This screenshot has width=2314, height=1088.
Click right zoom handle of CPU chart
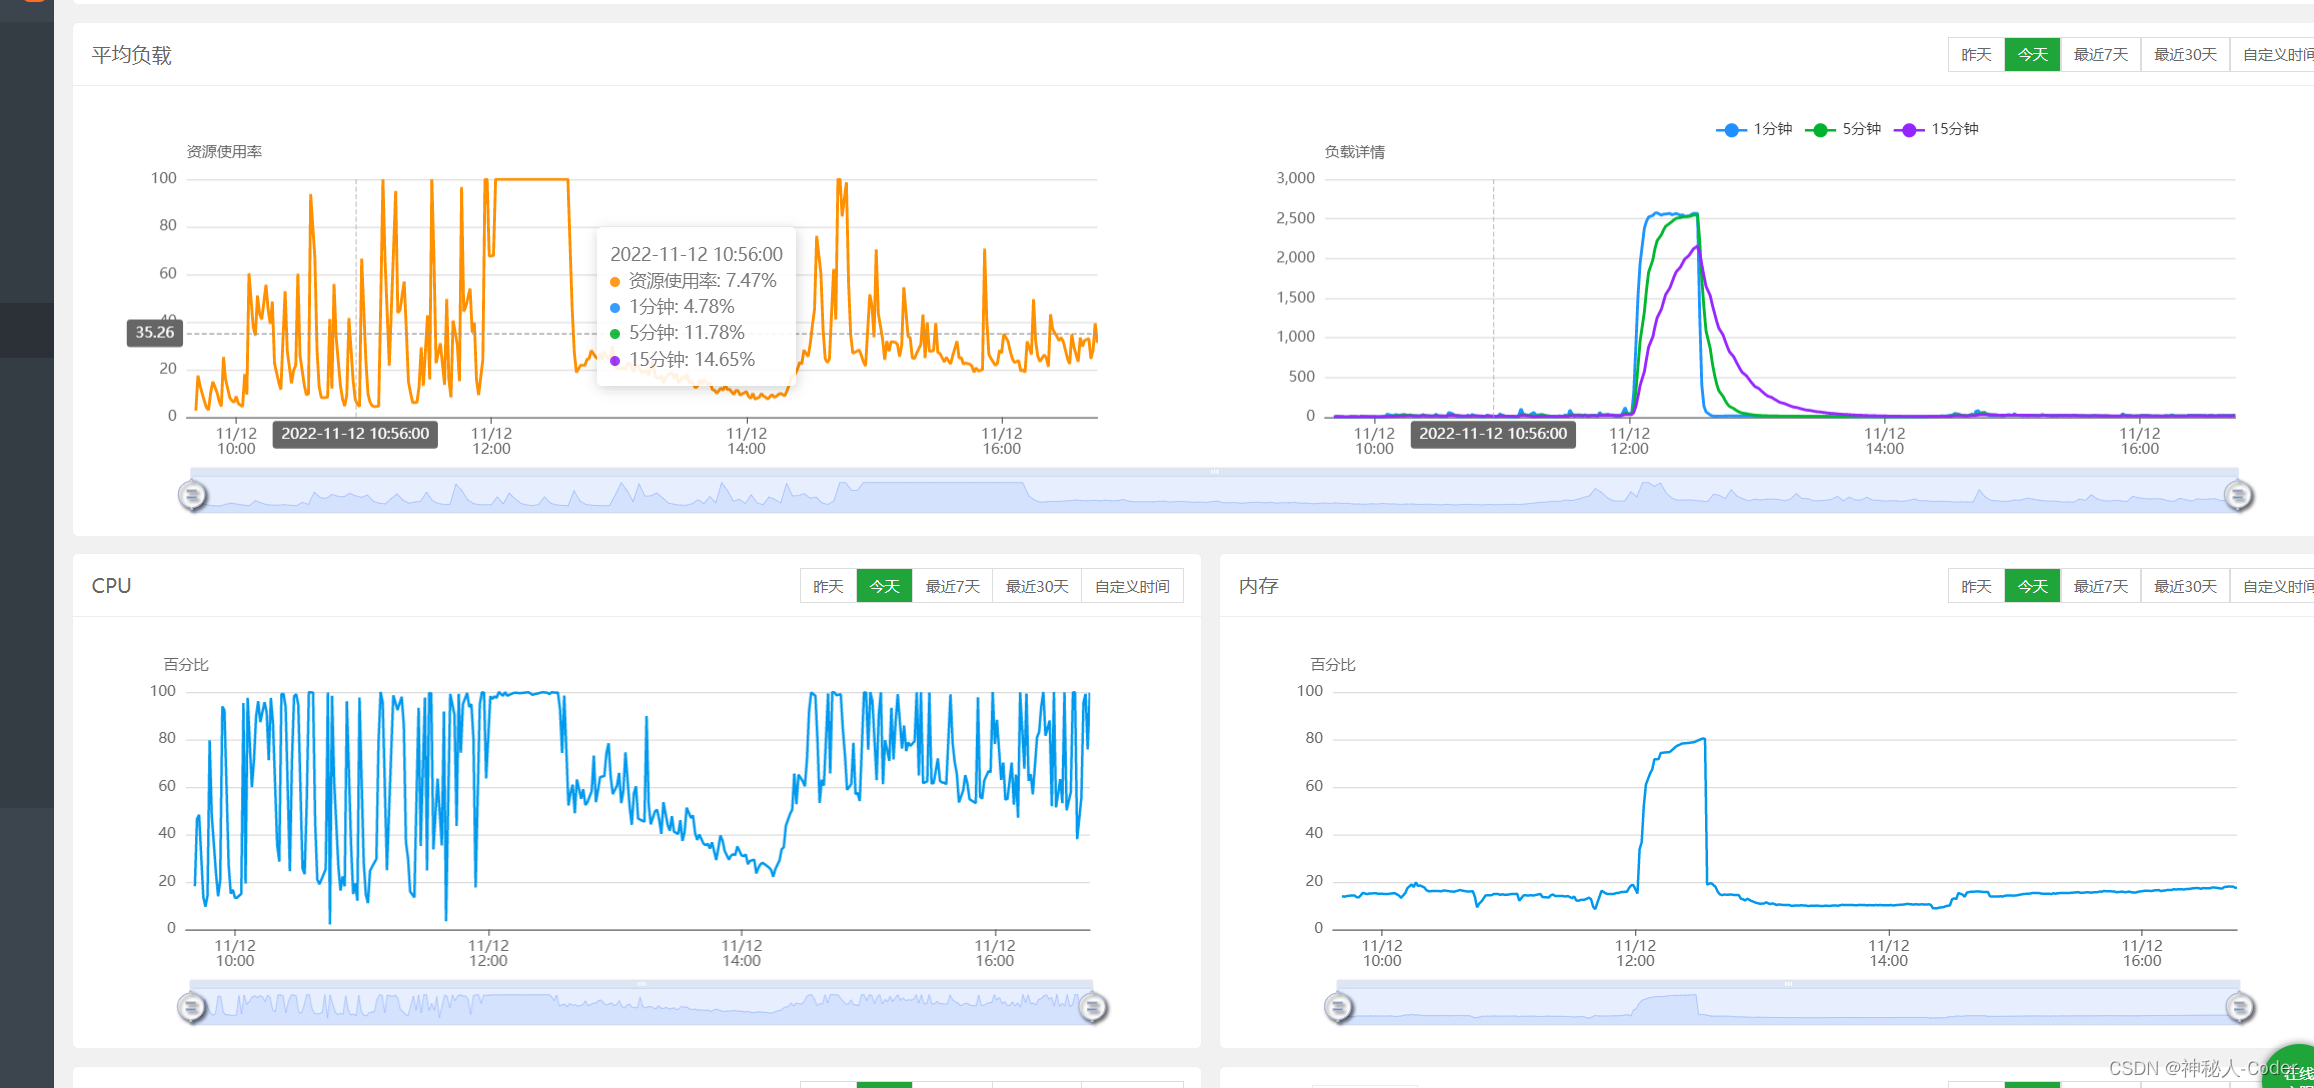pos(1093,1007)
